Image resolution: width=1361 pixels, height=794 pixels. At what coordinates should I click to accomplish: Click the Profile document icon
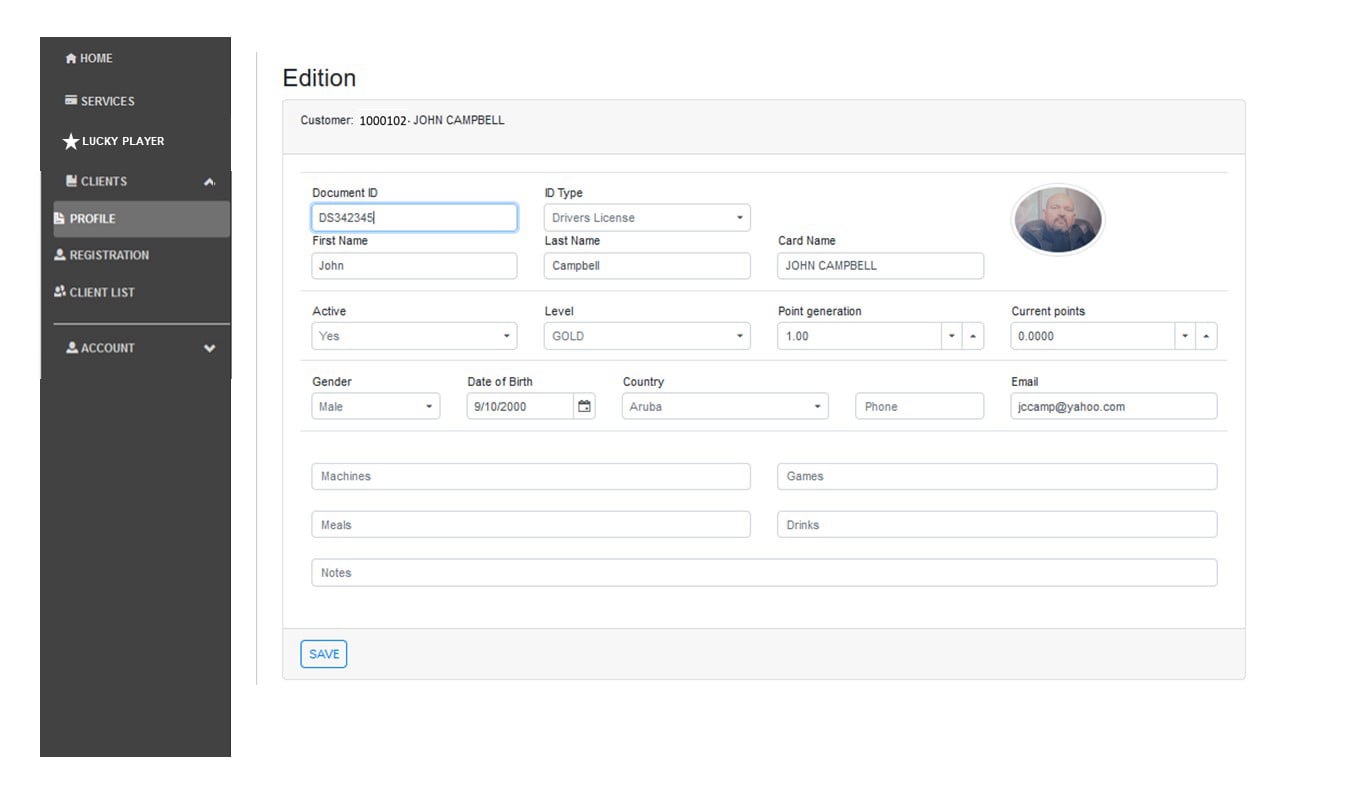(60, 218)
